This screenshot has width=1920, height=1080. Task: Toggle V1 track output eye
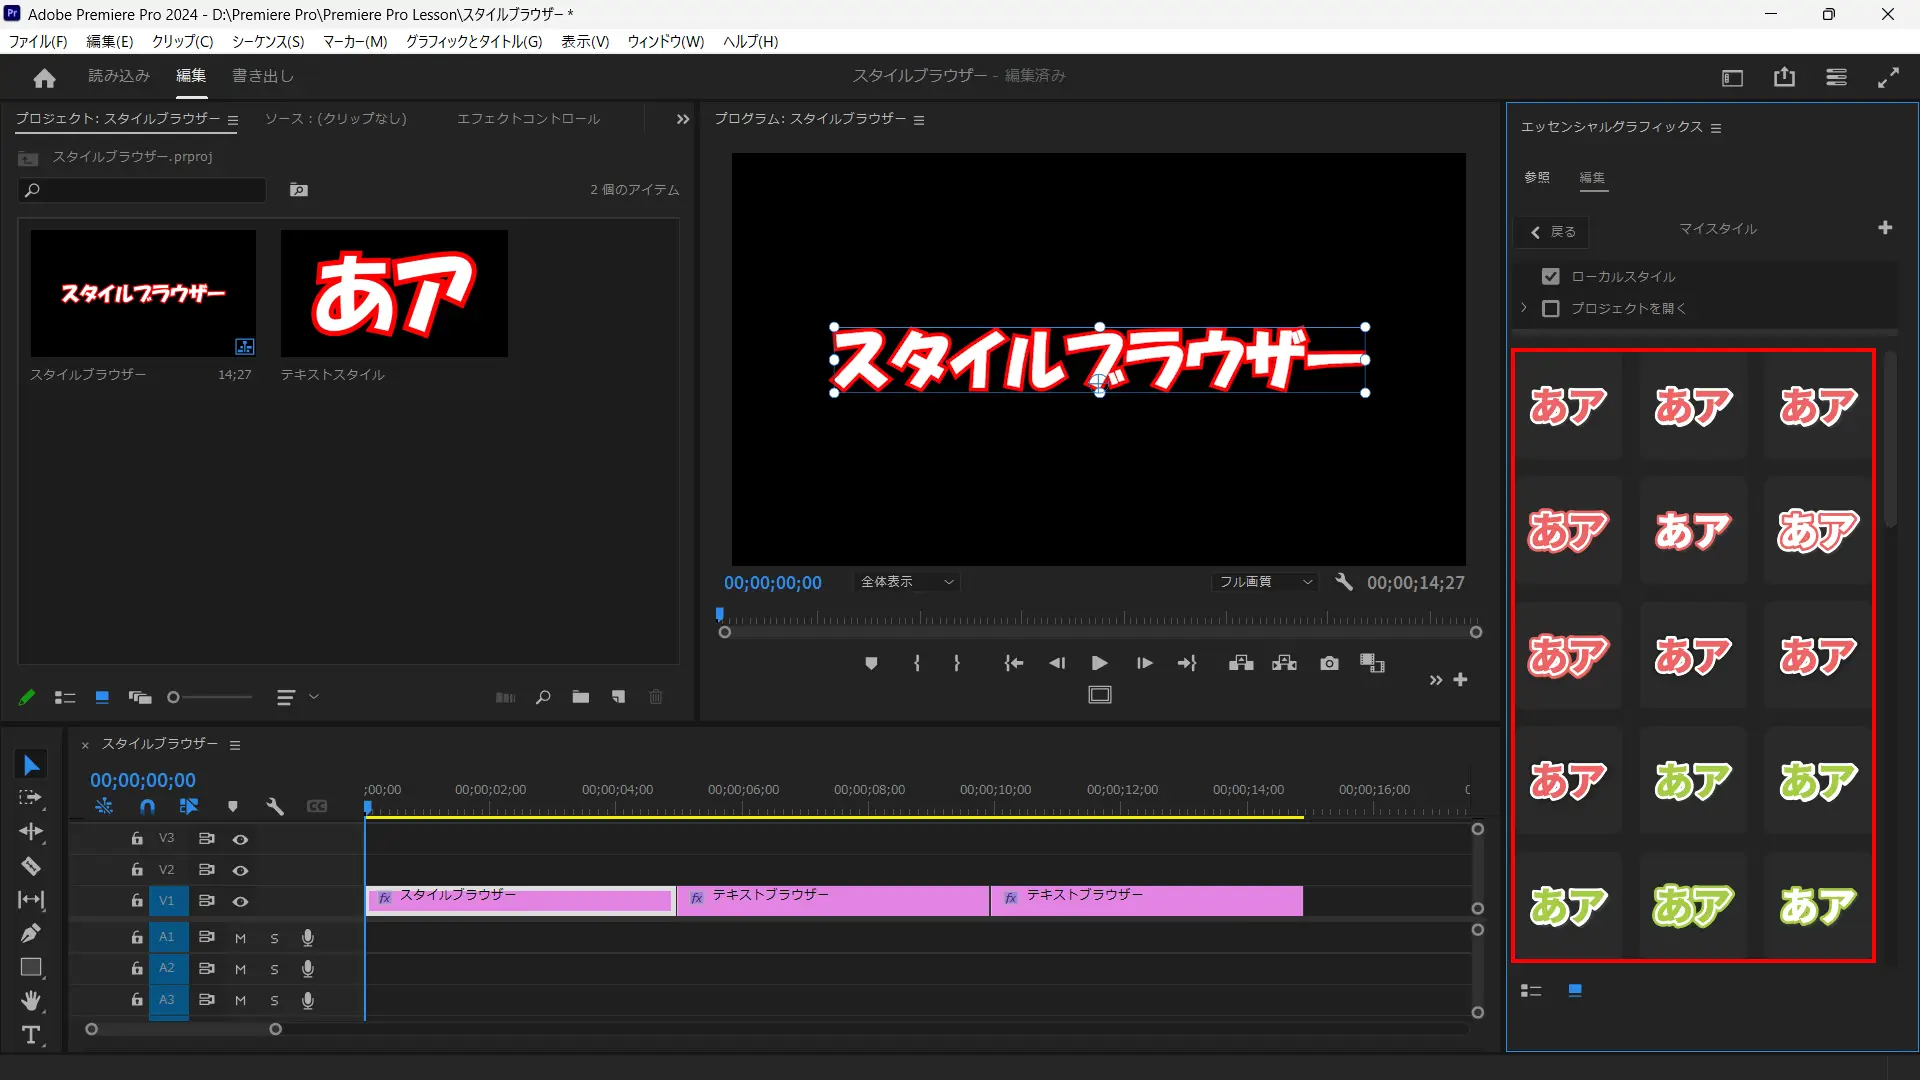(240, 901)
